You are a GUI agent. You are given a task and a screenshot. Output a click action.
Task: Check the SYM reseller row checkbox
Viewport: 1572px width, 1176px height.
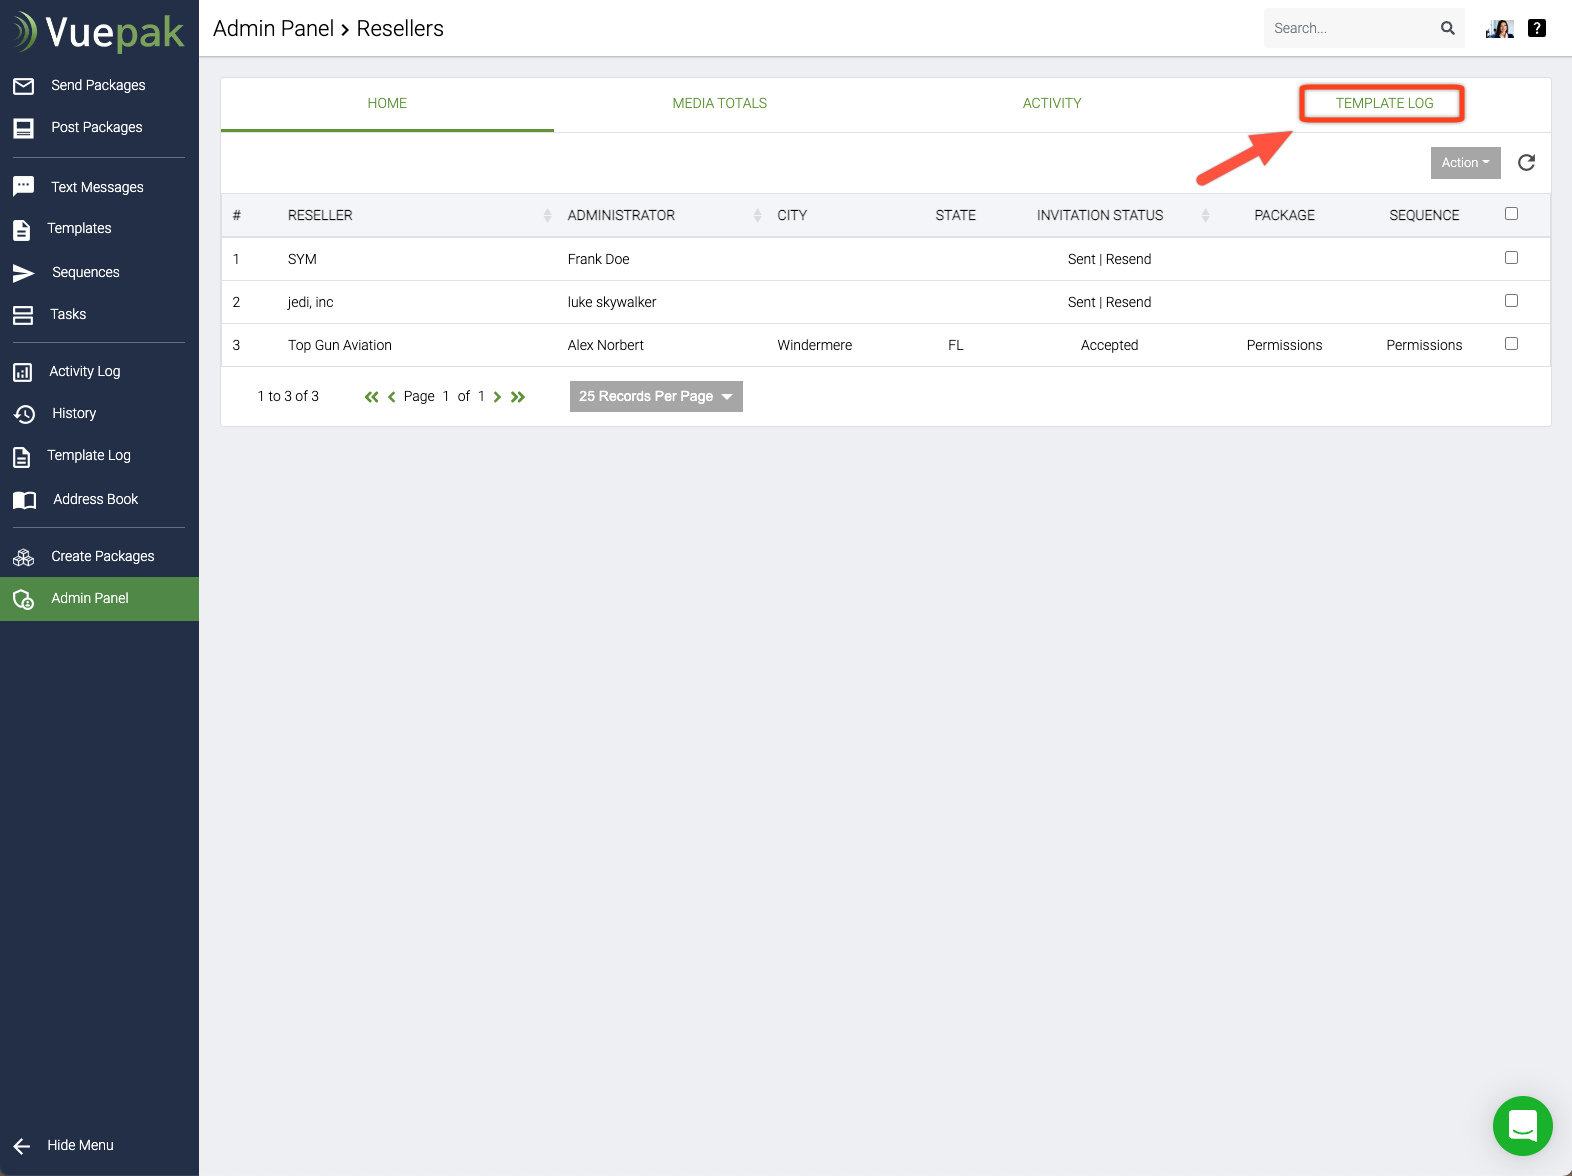[x=1511, y=258]
